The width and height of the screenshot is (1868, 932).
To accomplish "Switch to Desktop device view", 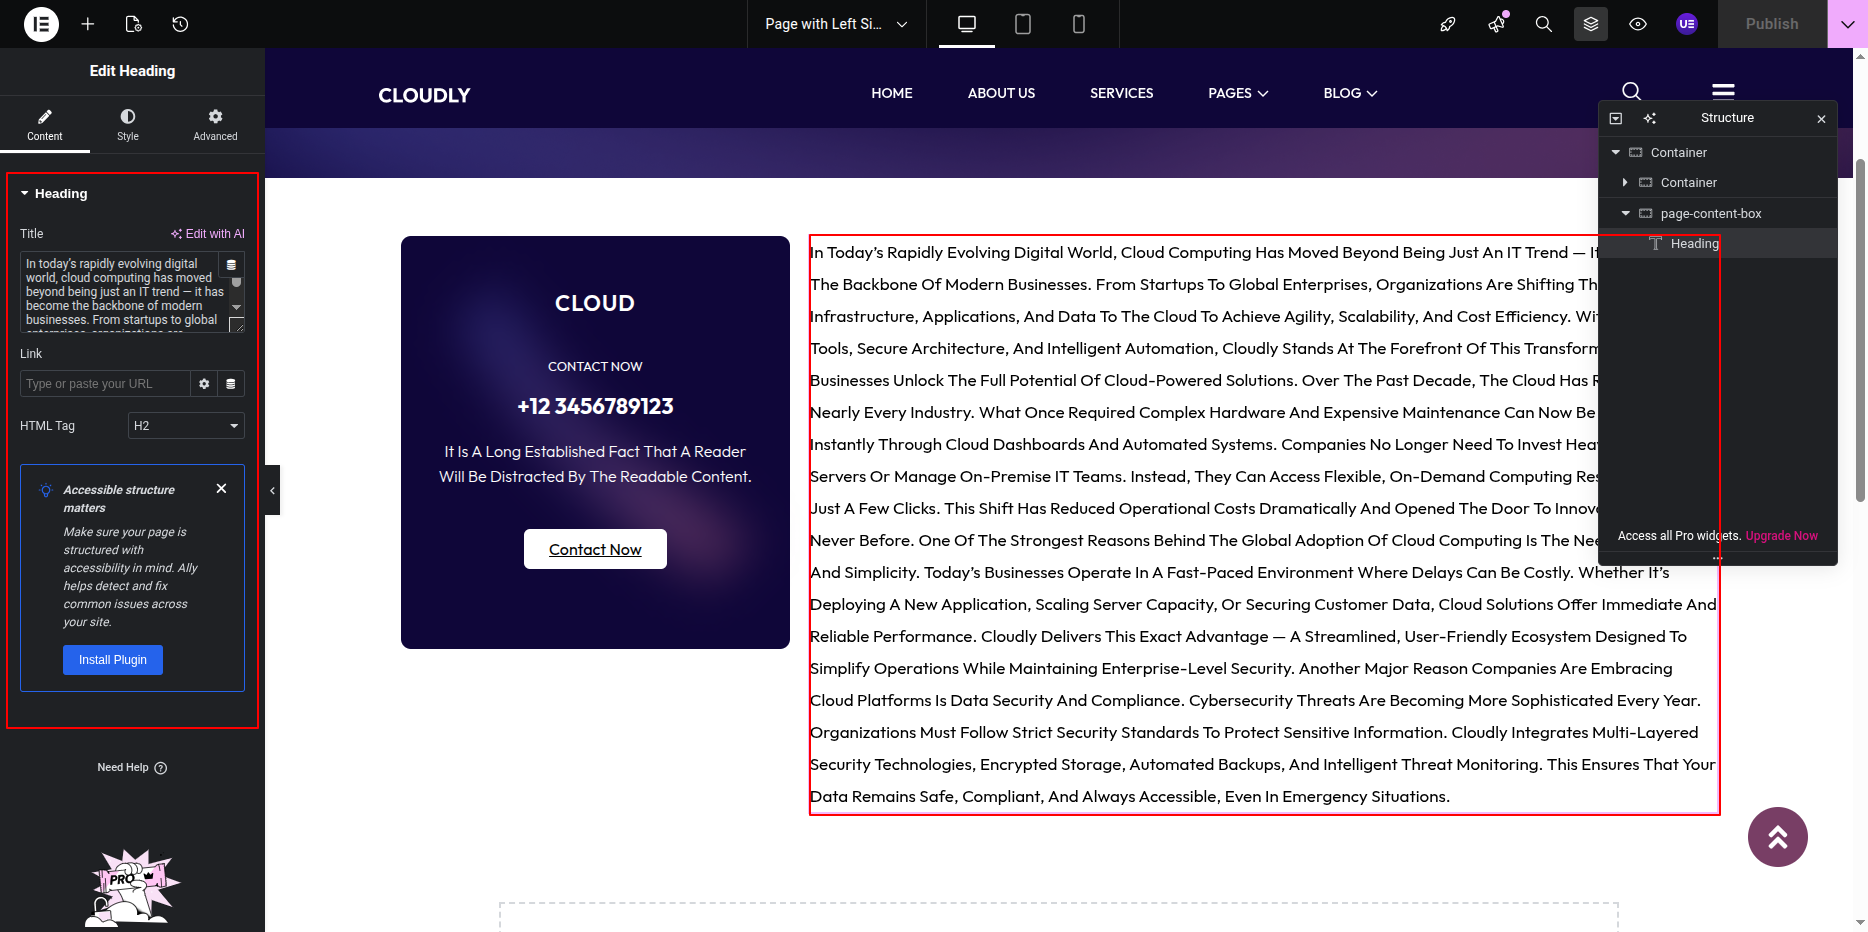I will [x=967, y=24].
